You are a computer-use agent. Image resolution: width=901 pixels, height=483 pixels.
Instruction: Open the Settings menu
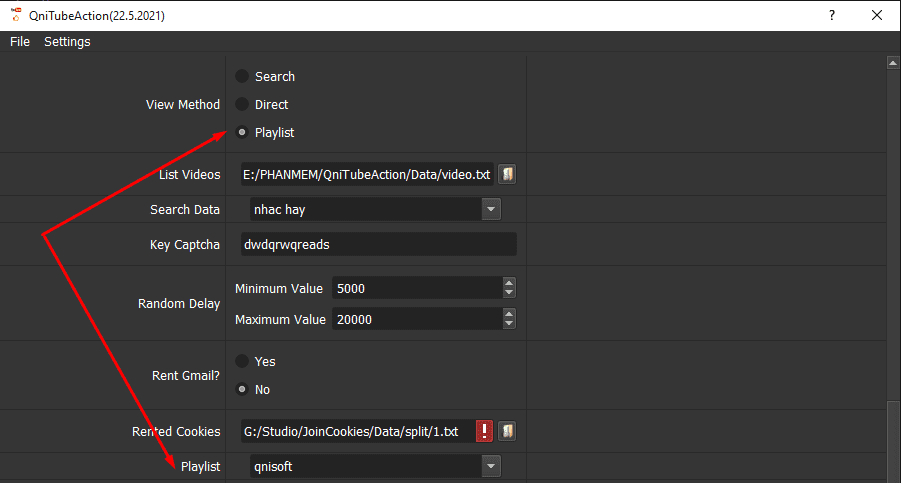[67, 41]
